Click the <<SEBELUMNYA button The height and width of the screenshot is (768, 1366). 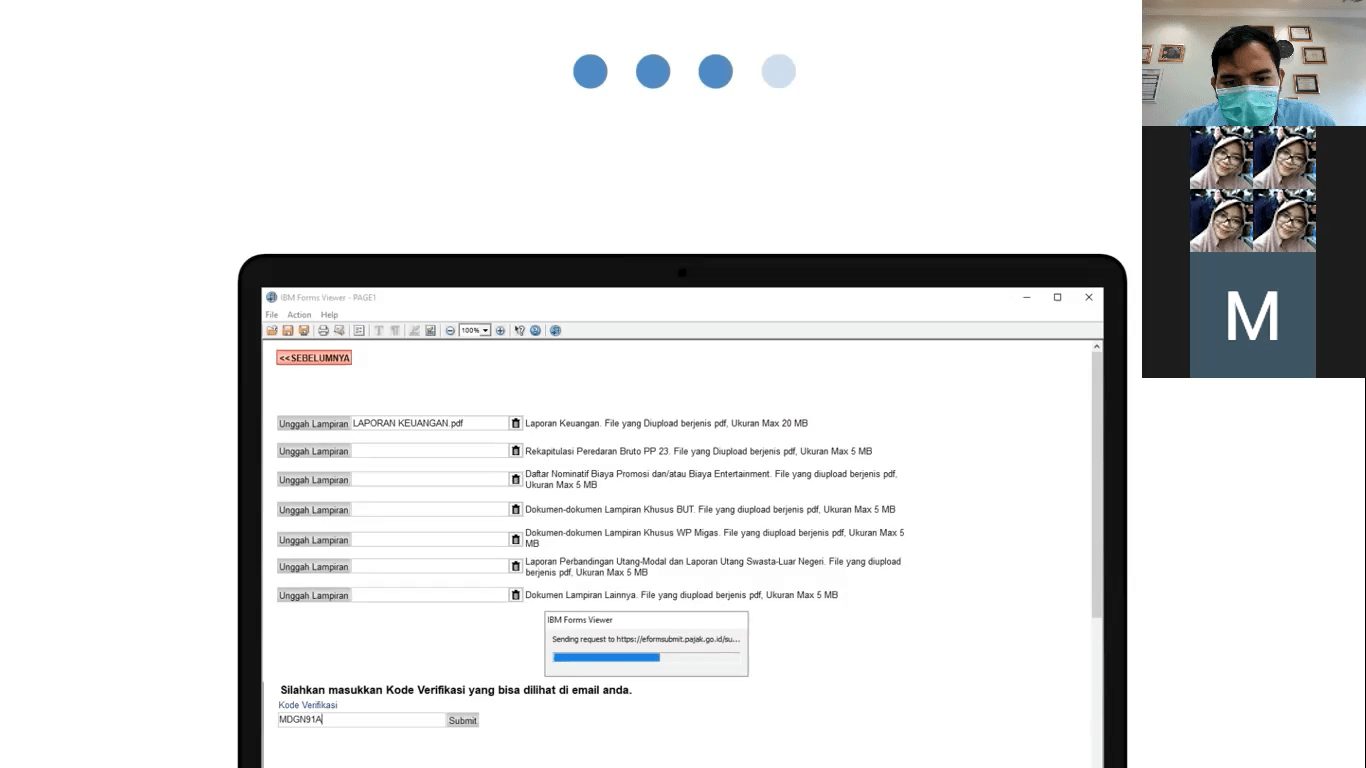coord(314,358)
